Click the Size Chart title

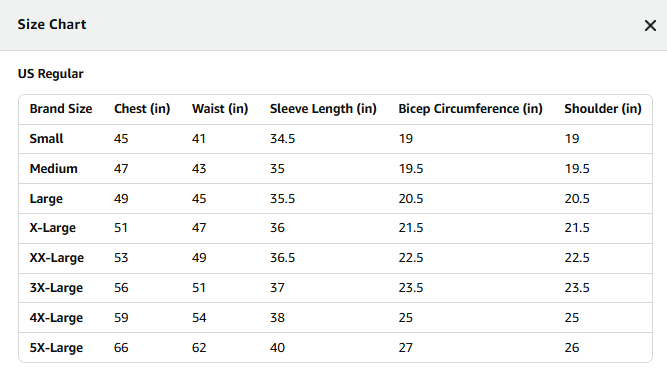[x=52, y=24]
